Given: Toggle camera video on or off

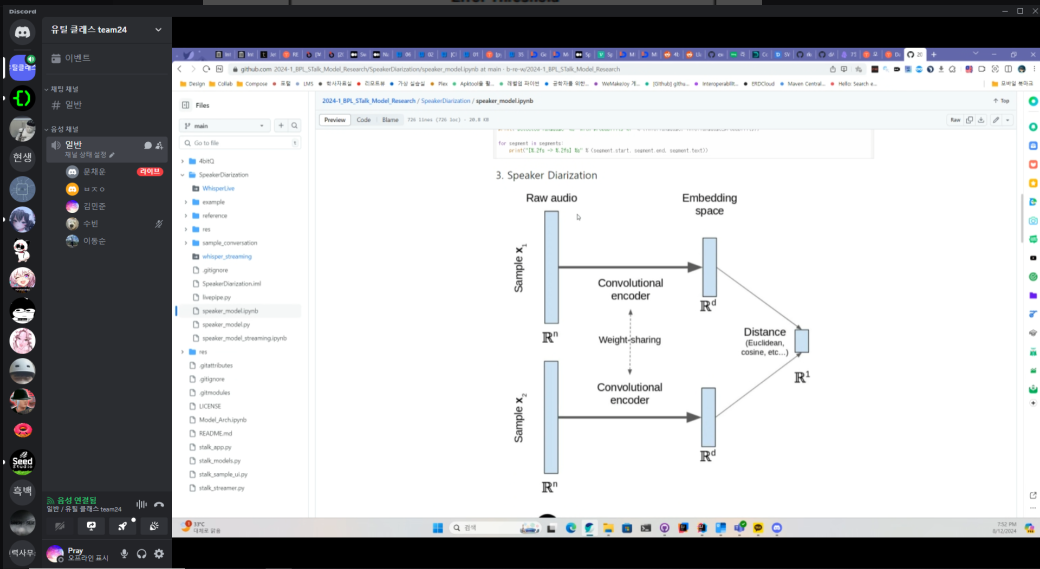Looking at the screenshot, I should 61,526.
